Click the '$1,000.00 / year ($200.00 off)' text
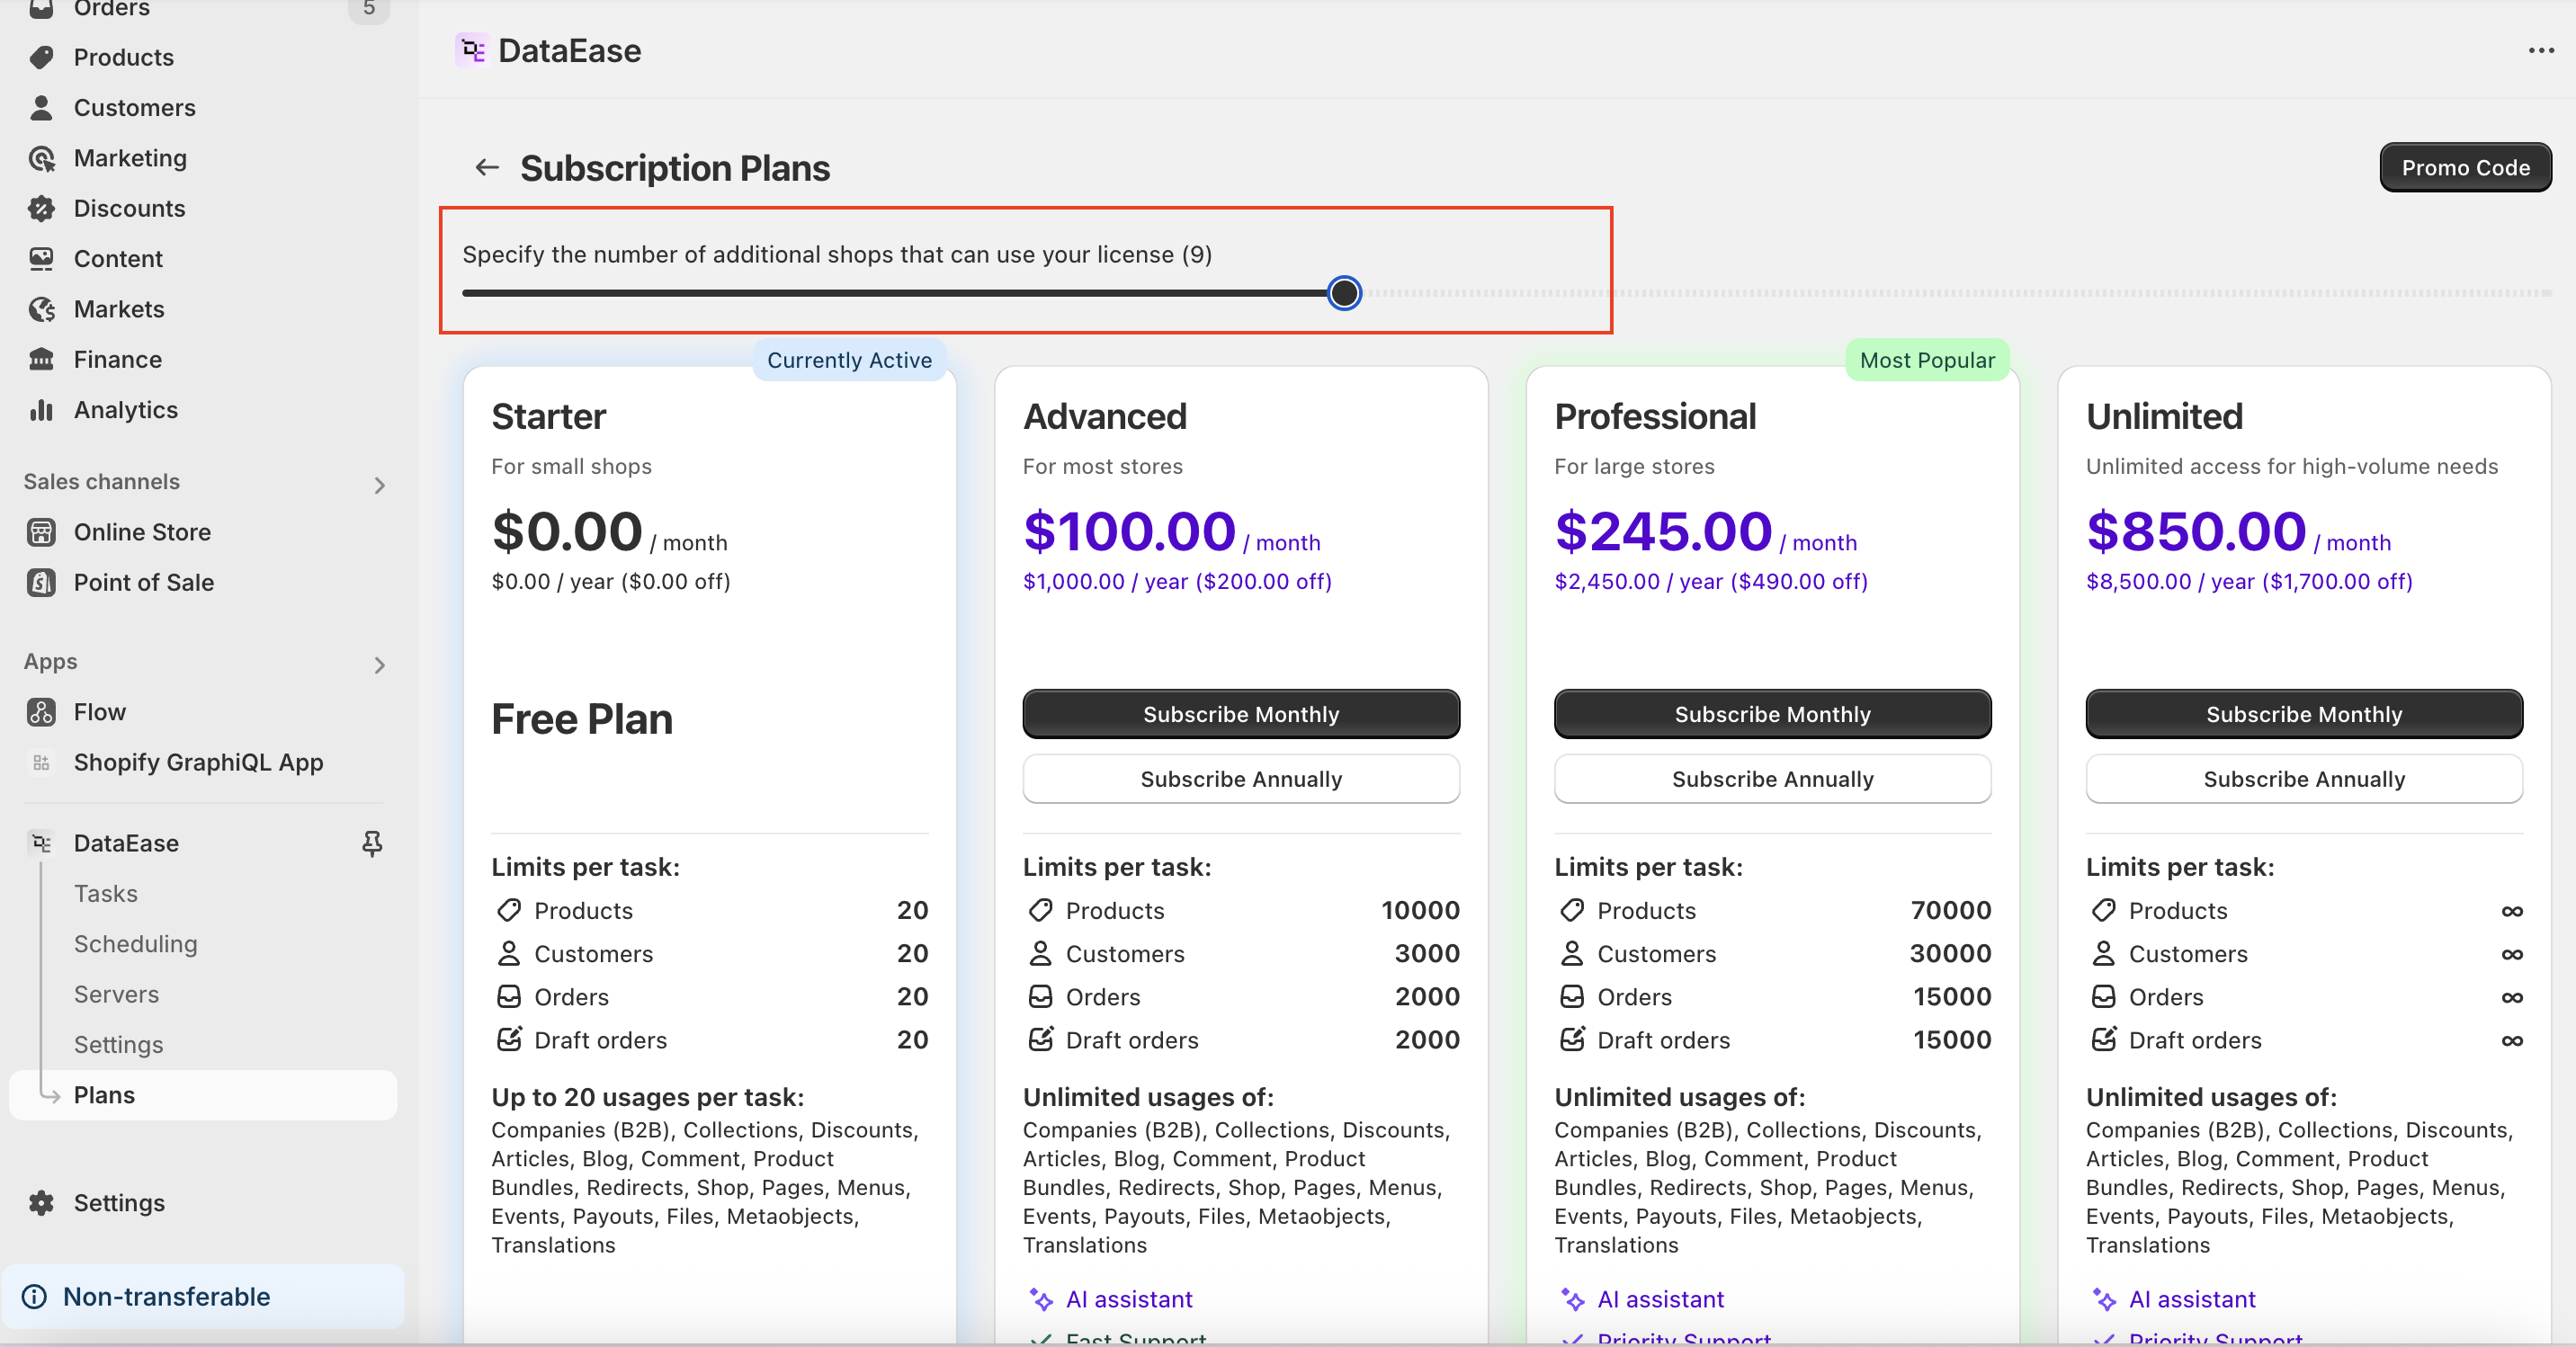The height and width of the screenshot is (1347, 2576). tap(1177, 581)
